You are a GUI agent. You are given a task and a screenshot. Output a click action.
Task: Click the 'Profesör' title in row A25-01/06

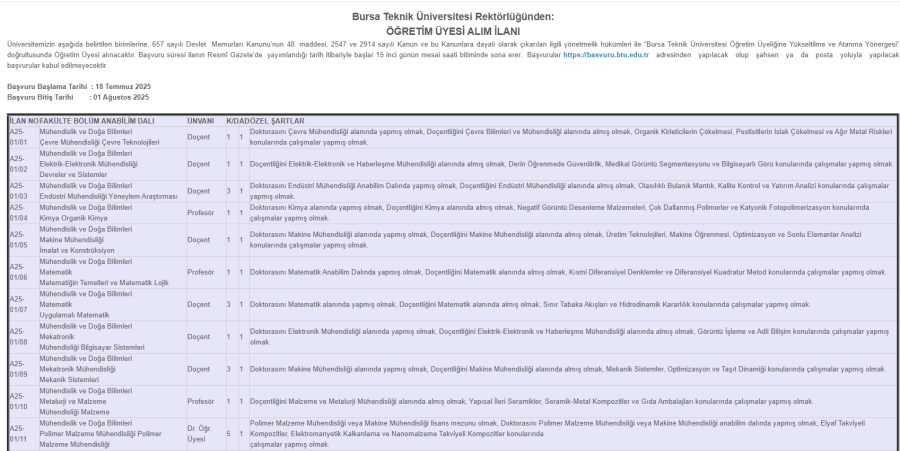[200, 272]
